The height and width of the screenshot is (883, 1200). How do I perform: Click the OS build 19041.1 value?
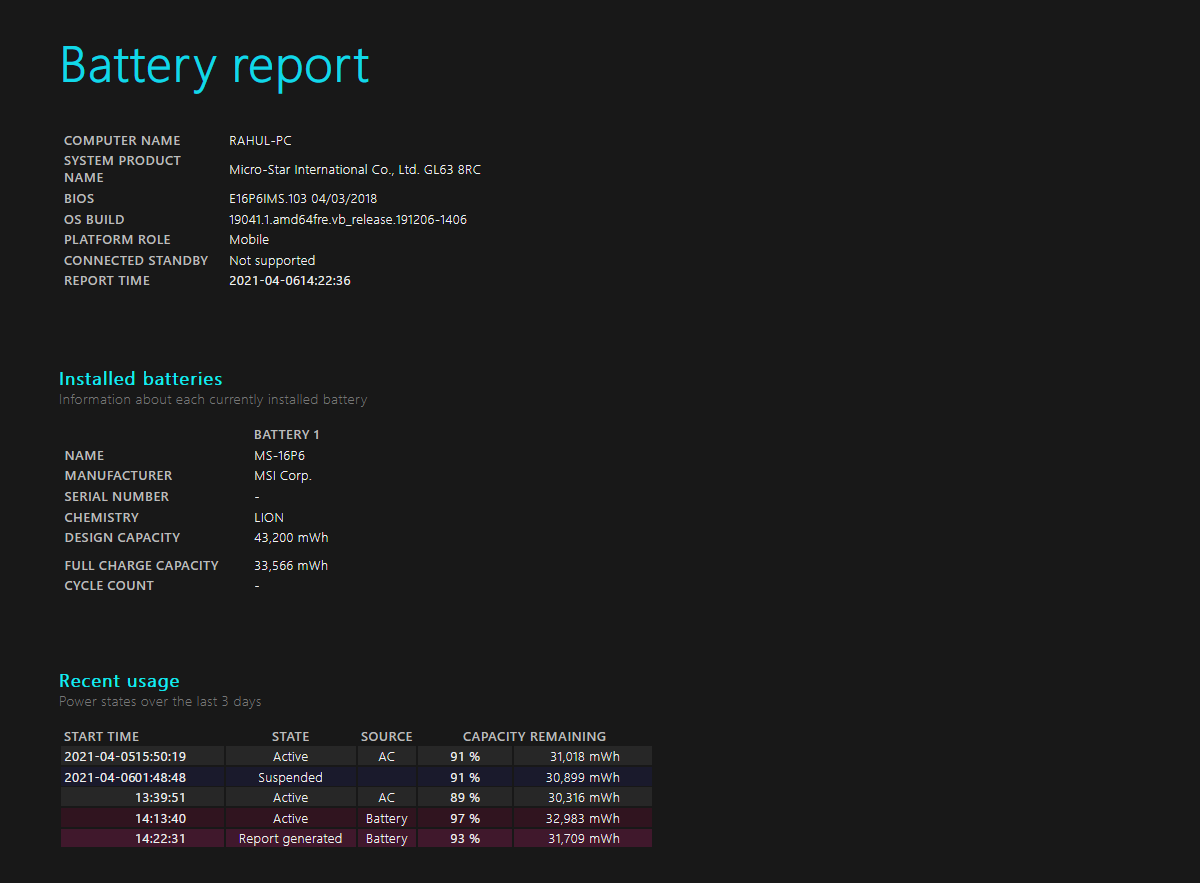coord(347,220)
